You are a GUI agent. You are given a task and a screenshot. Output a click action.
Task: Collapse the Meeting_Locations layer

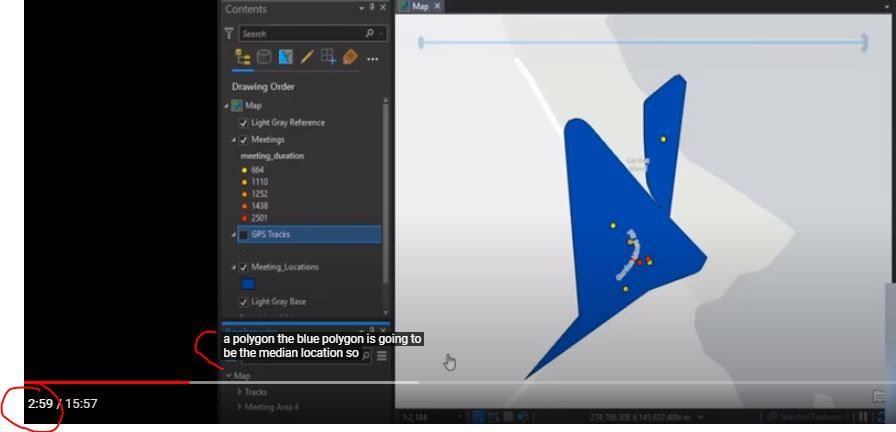234,267
